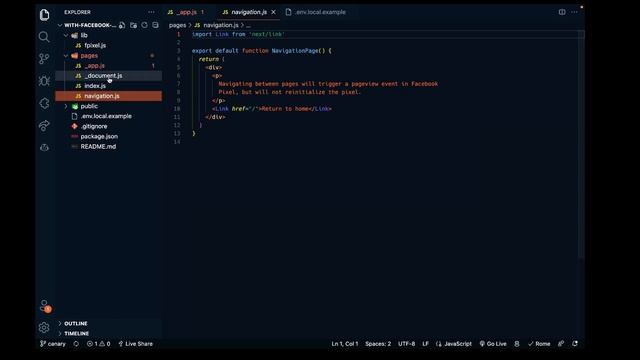
Task: Click the feedback icon next to Rome
Action: pos(561,344)
